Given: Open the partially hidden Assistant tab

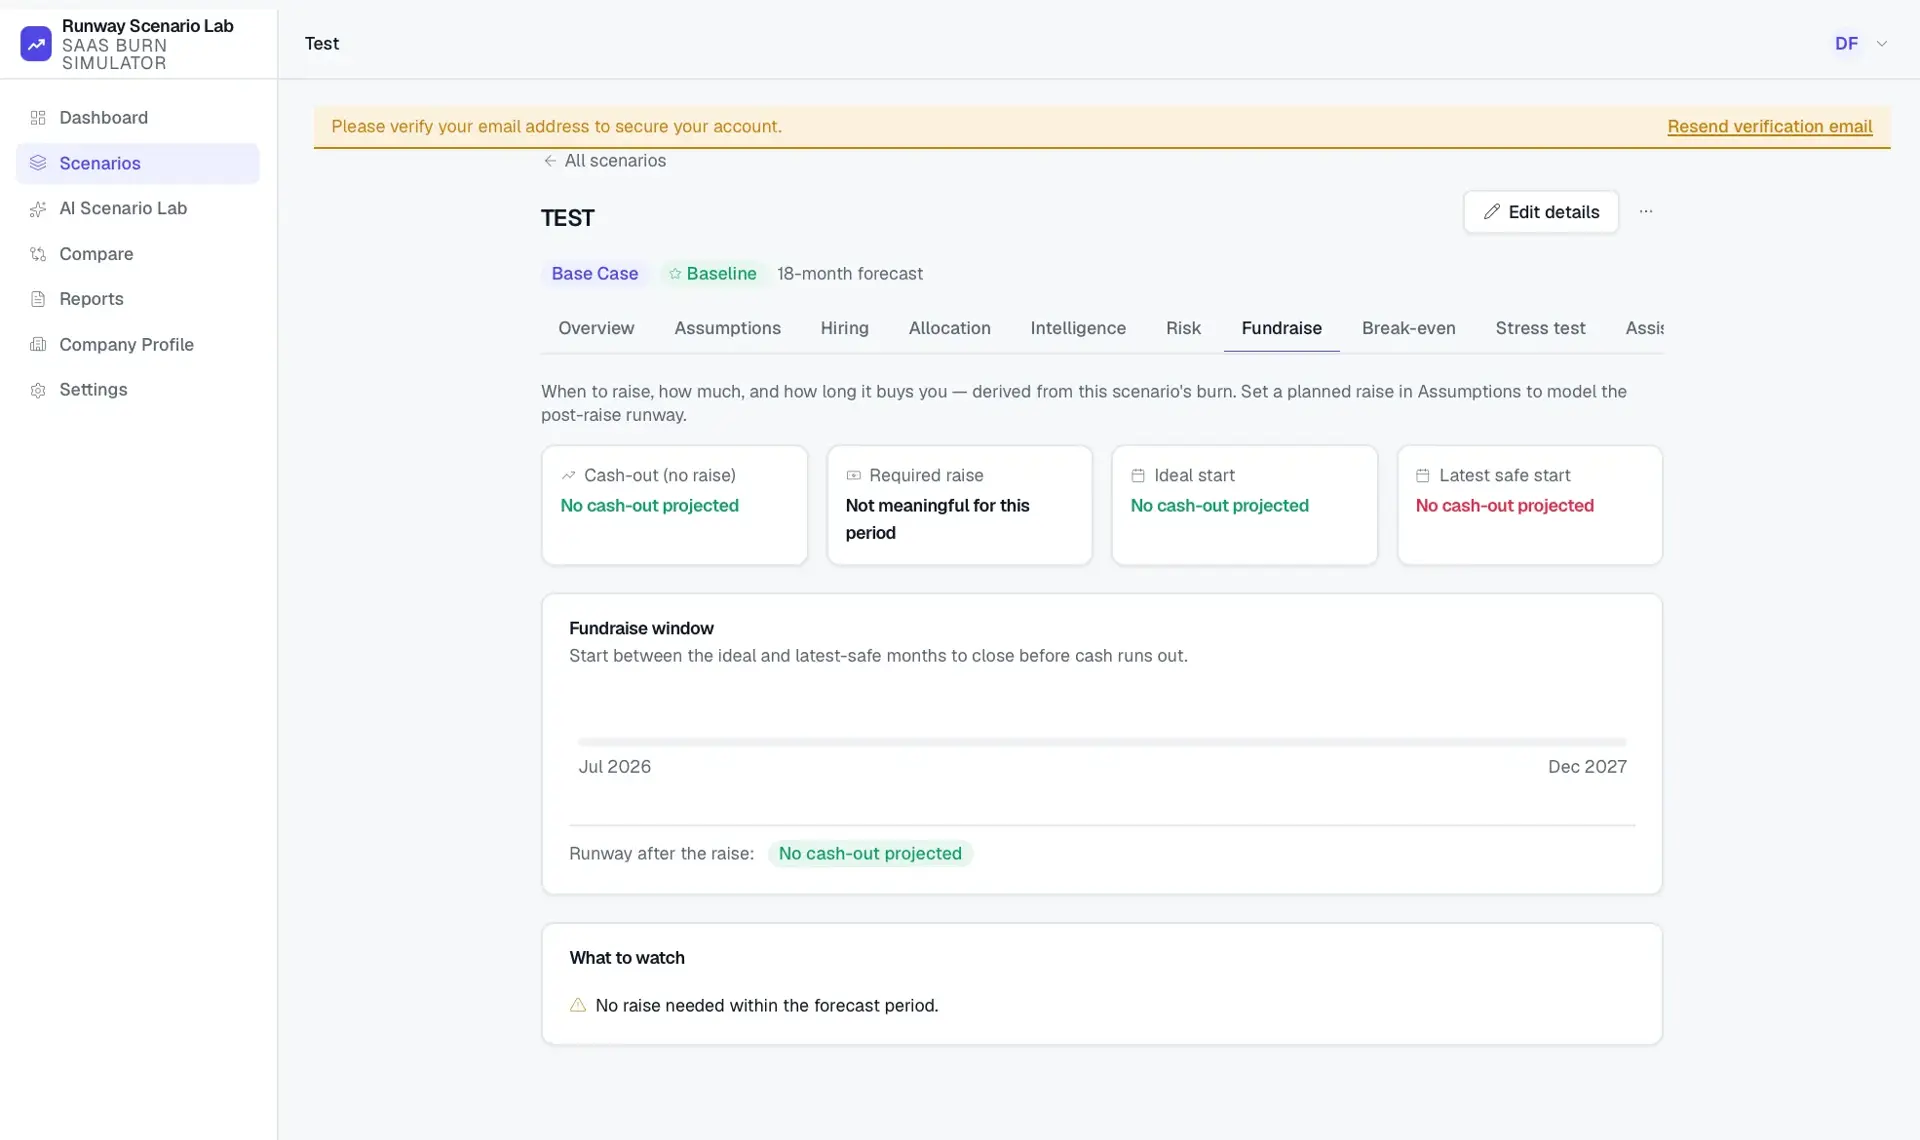Looking at the screenshot, I should [x=1643, y=328].
